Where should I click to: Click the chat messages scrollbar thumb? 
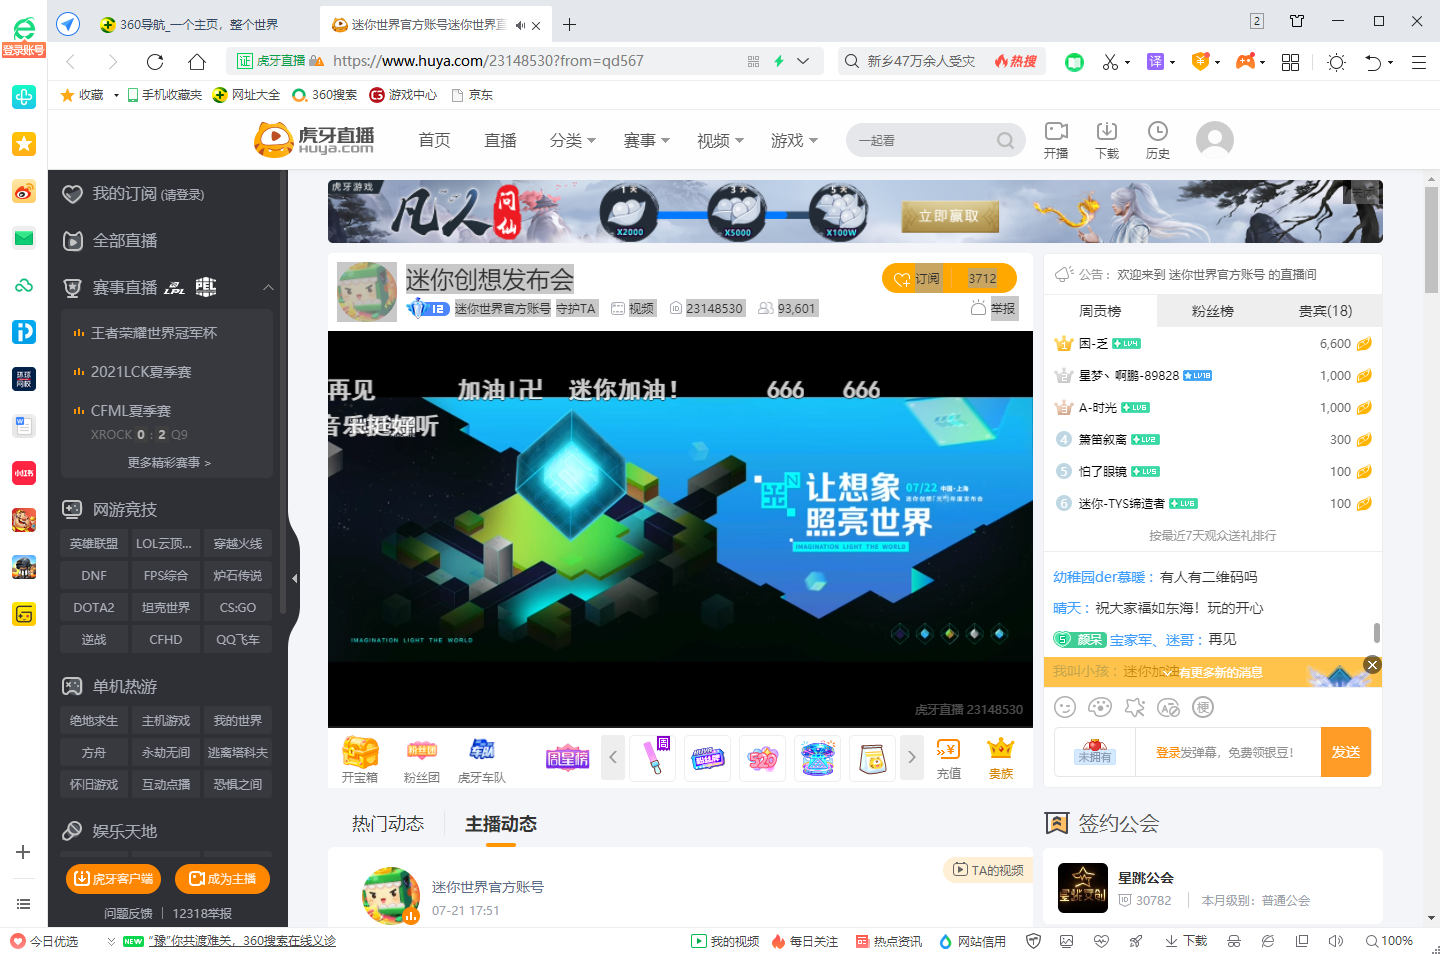tap(1377, 633)
